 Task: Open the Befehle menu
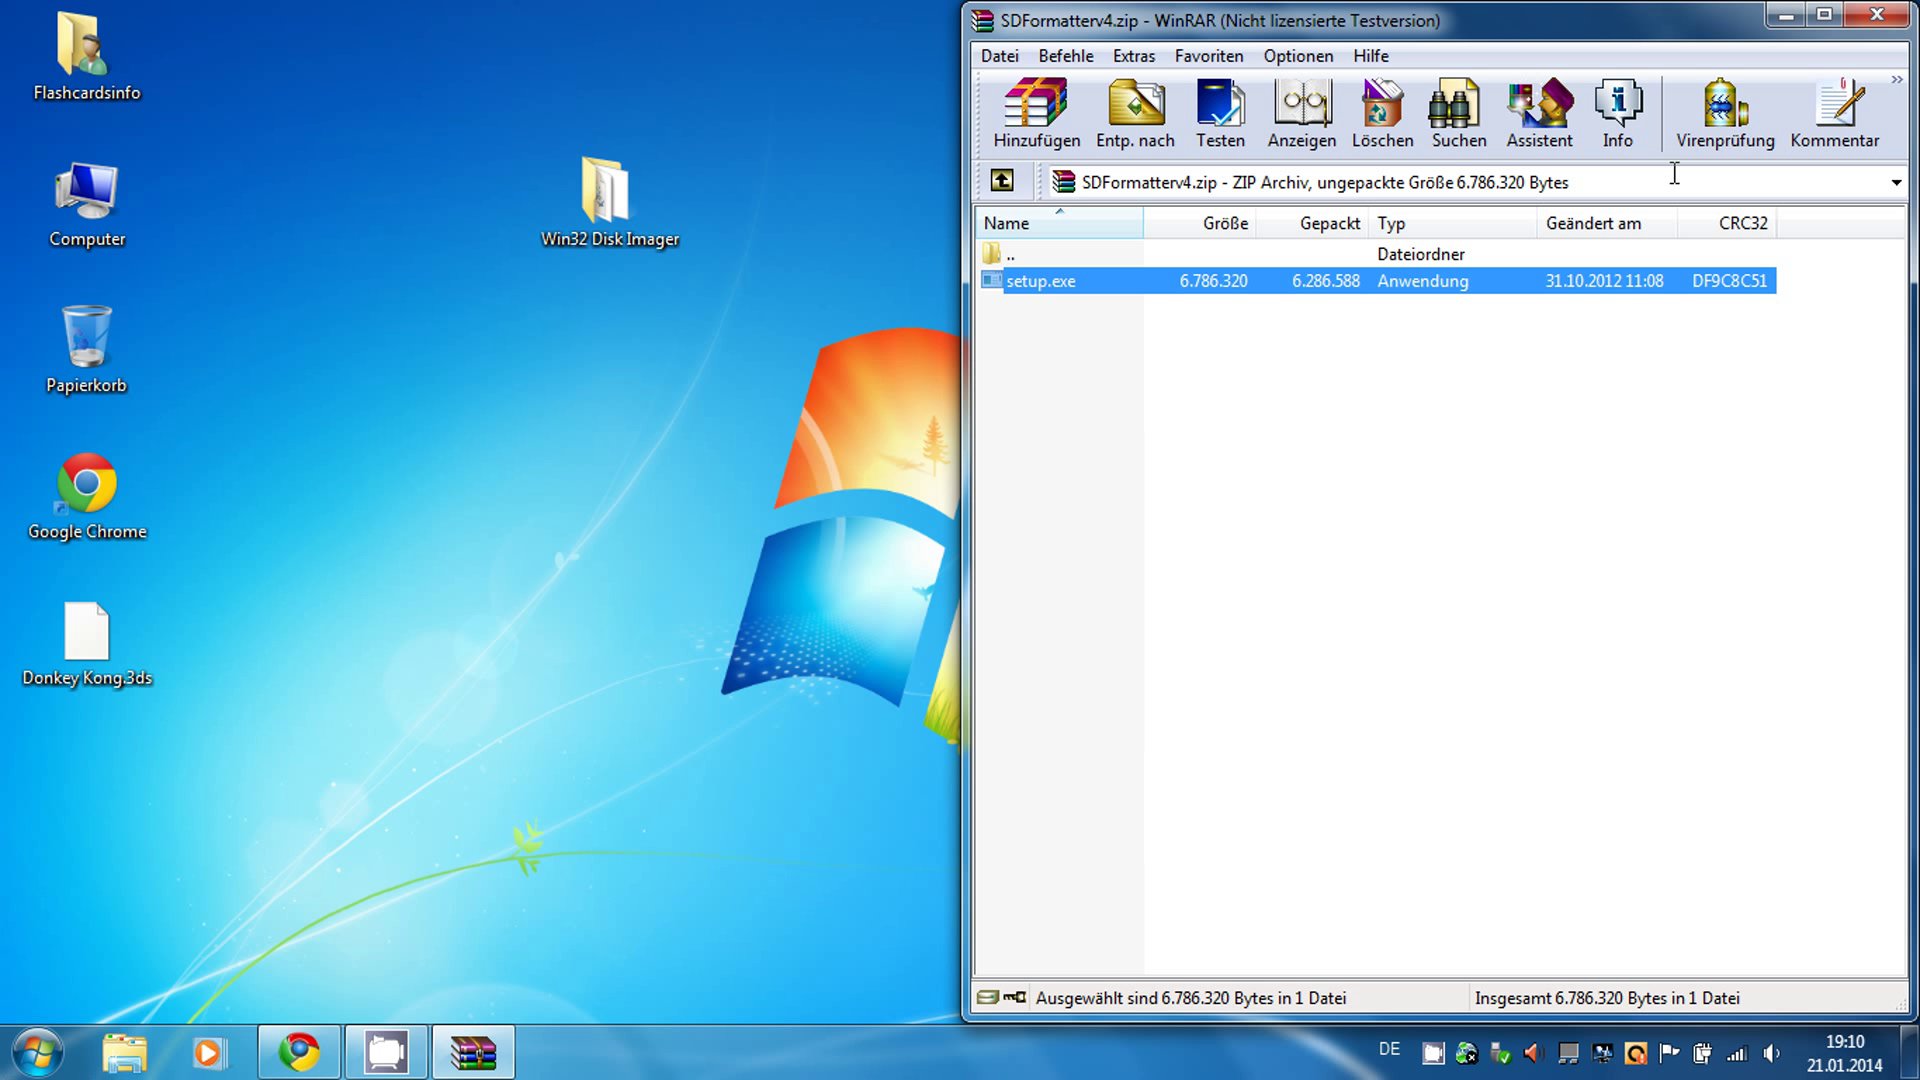click(1065, 56)
